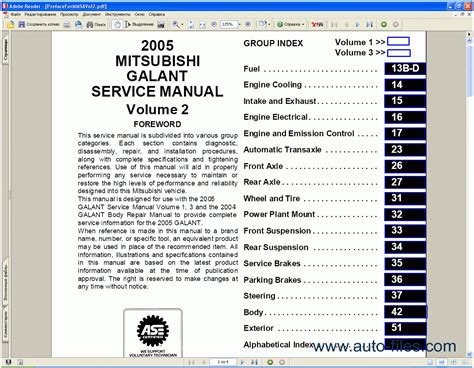Click the Snapshot camera tool icon
This screenshot has height=368, width=474.
click(x=161, y=24)
